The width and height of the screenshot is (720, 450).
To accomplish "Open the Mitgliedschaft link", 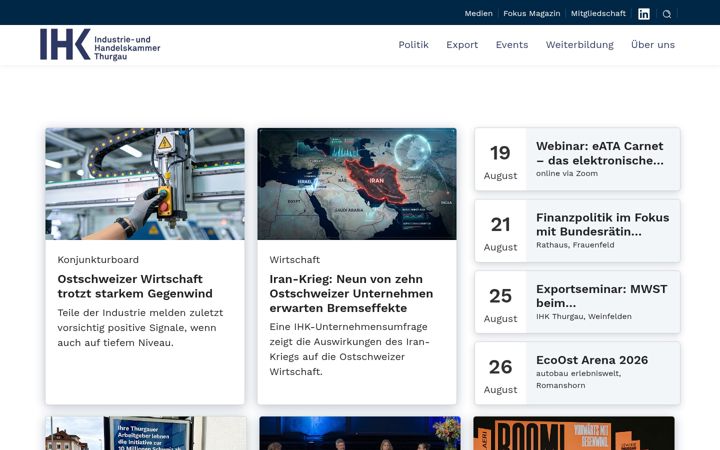I will coord(598,13).
